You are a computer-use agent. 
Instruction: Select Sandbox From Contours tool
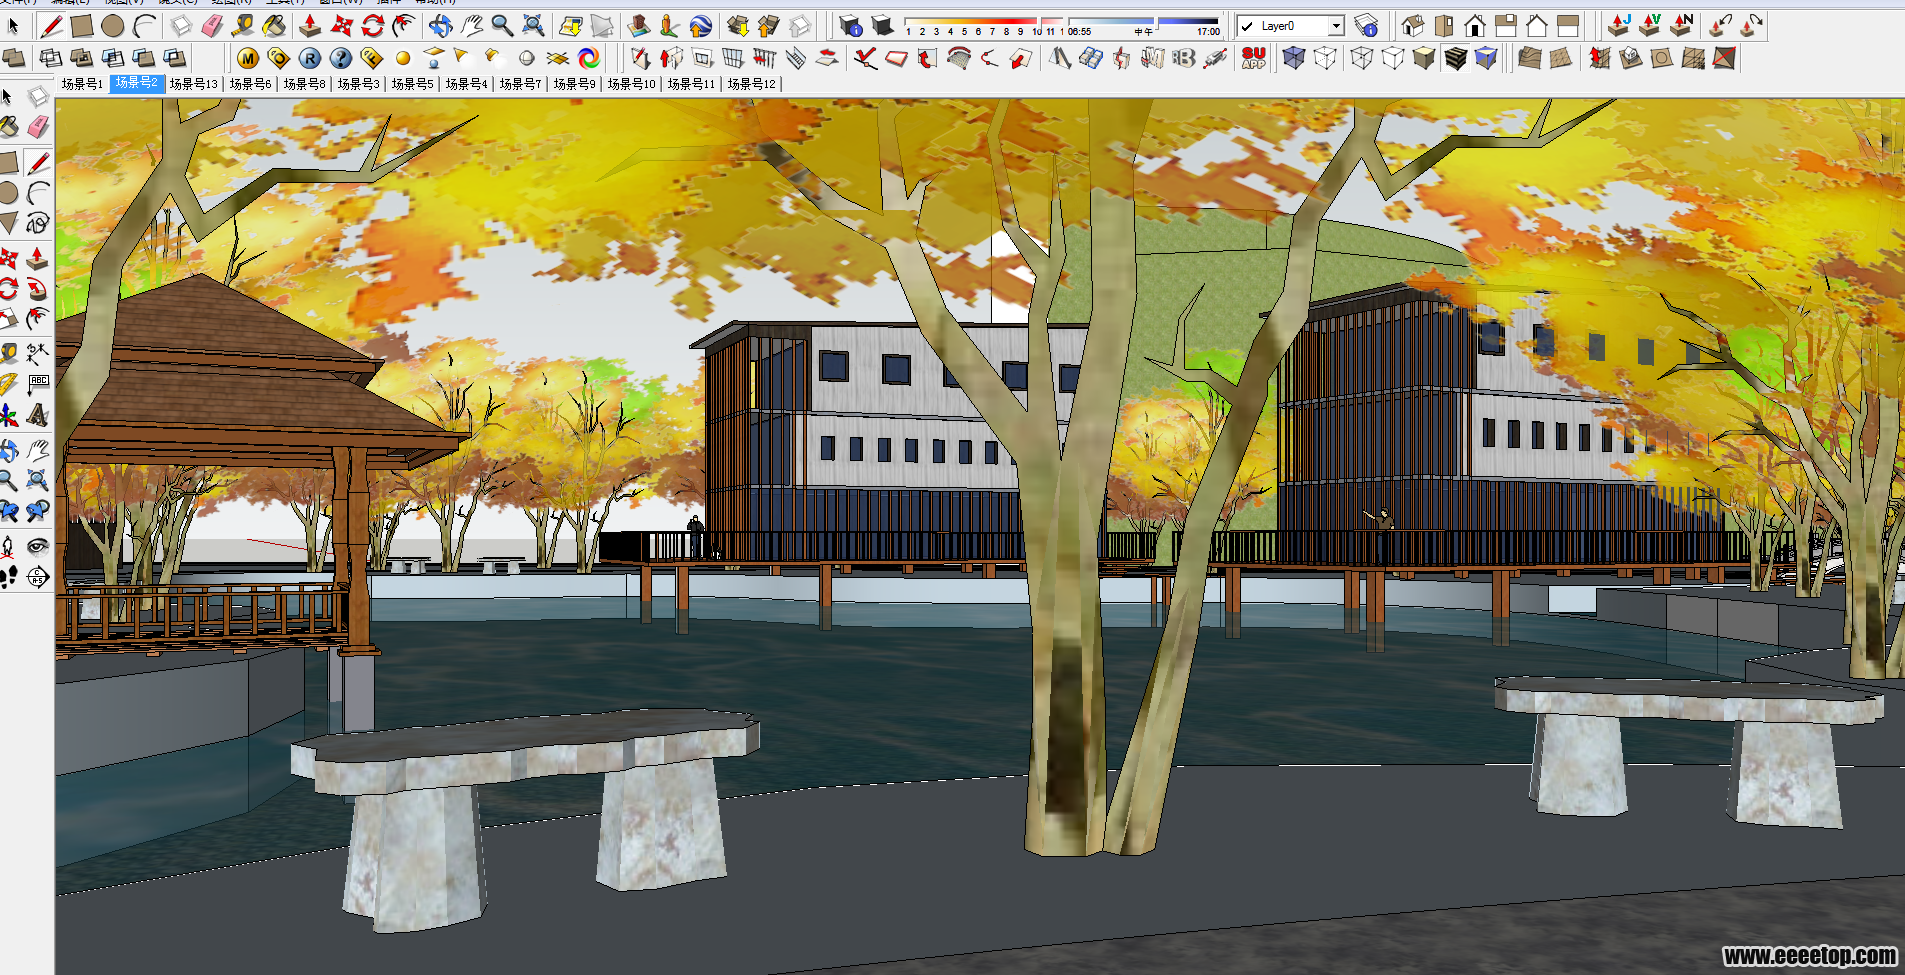click(1529, 58)
